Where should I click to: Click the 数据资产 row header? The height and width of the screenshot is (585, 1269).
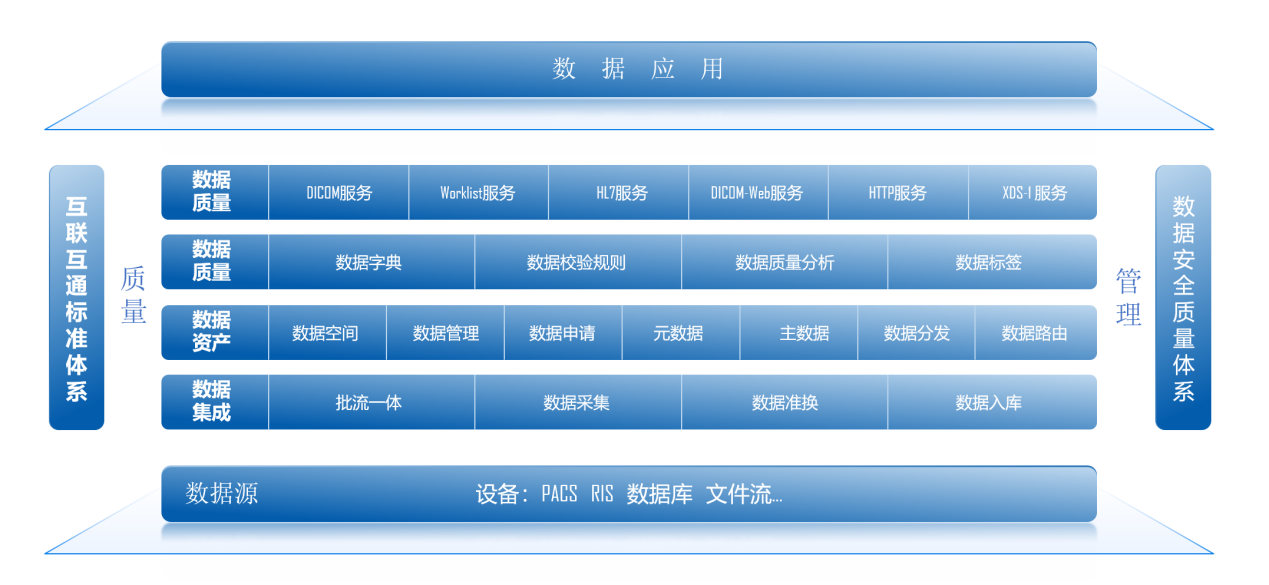tap(213, 332)
